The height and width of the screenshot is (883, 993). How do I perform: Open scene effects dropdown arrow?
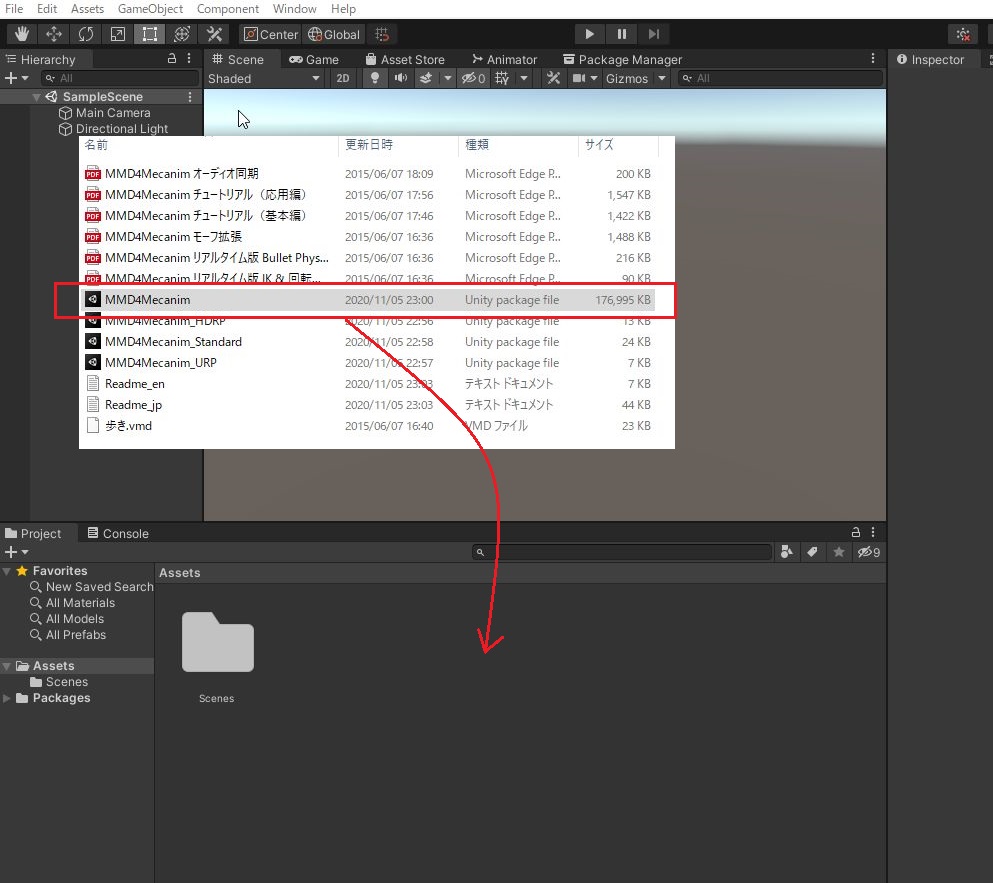(448, 79)
